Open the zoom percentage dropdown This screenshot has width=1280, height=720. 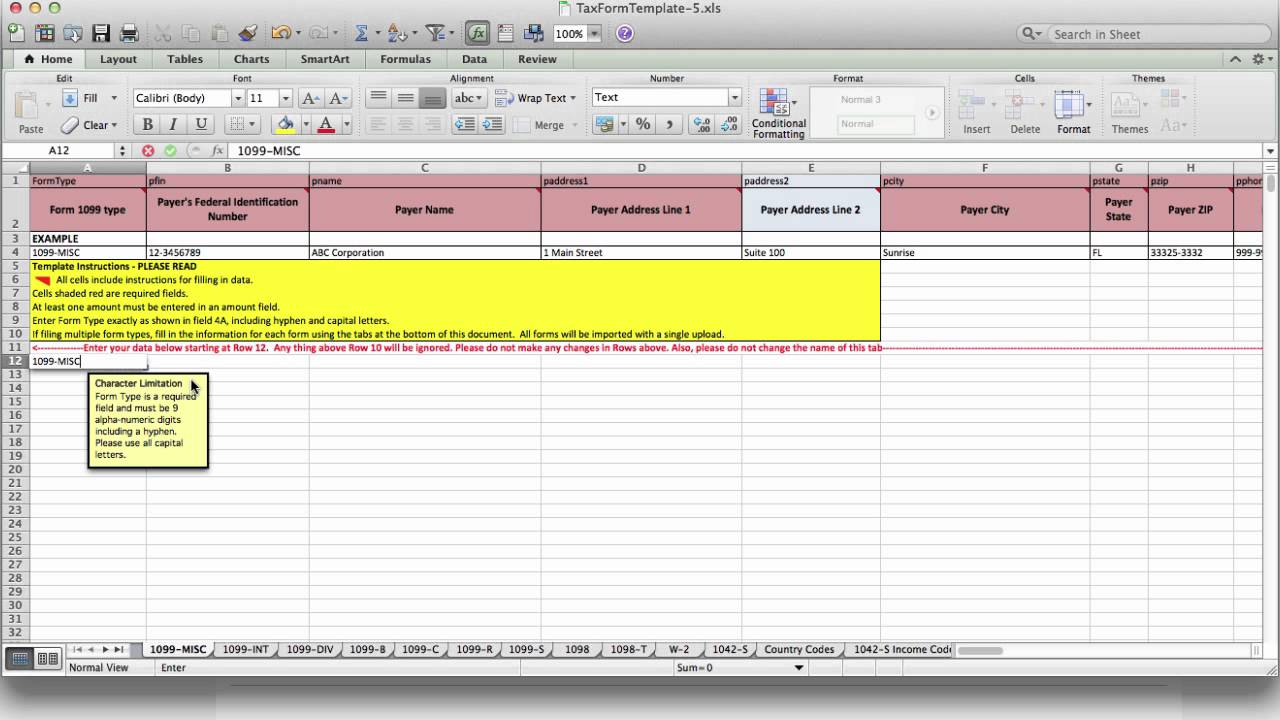click(x=595, y=34)
